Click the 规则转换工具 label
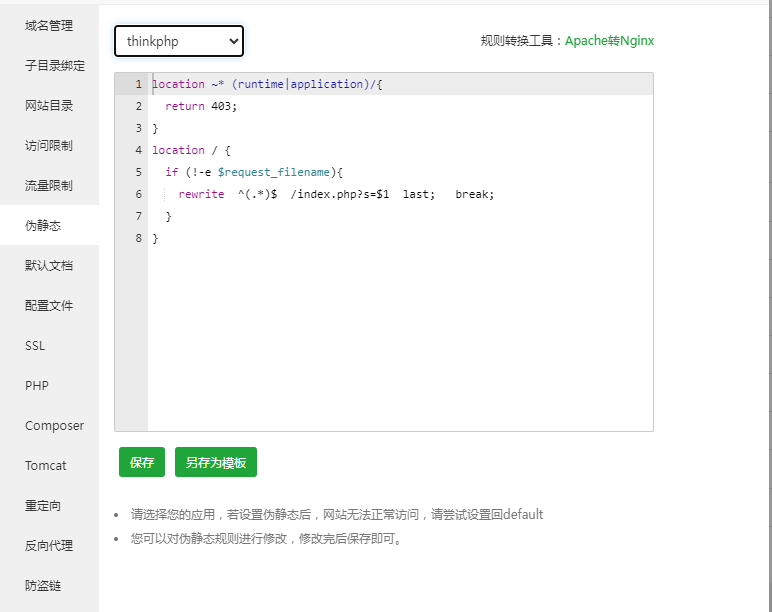 click(522, 40)
